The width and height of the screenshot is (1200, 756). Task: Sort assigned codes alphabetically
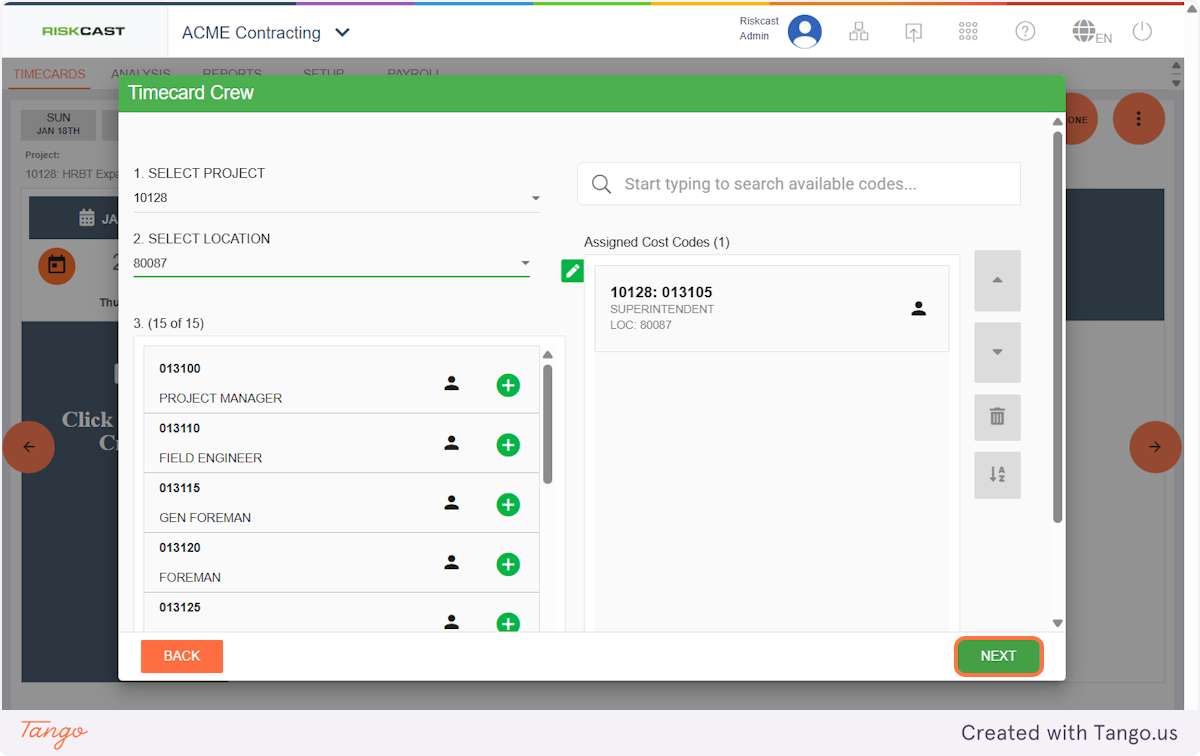(x=997, y=475)
